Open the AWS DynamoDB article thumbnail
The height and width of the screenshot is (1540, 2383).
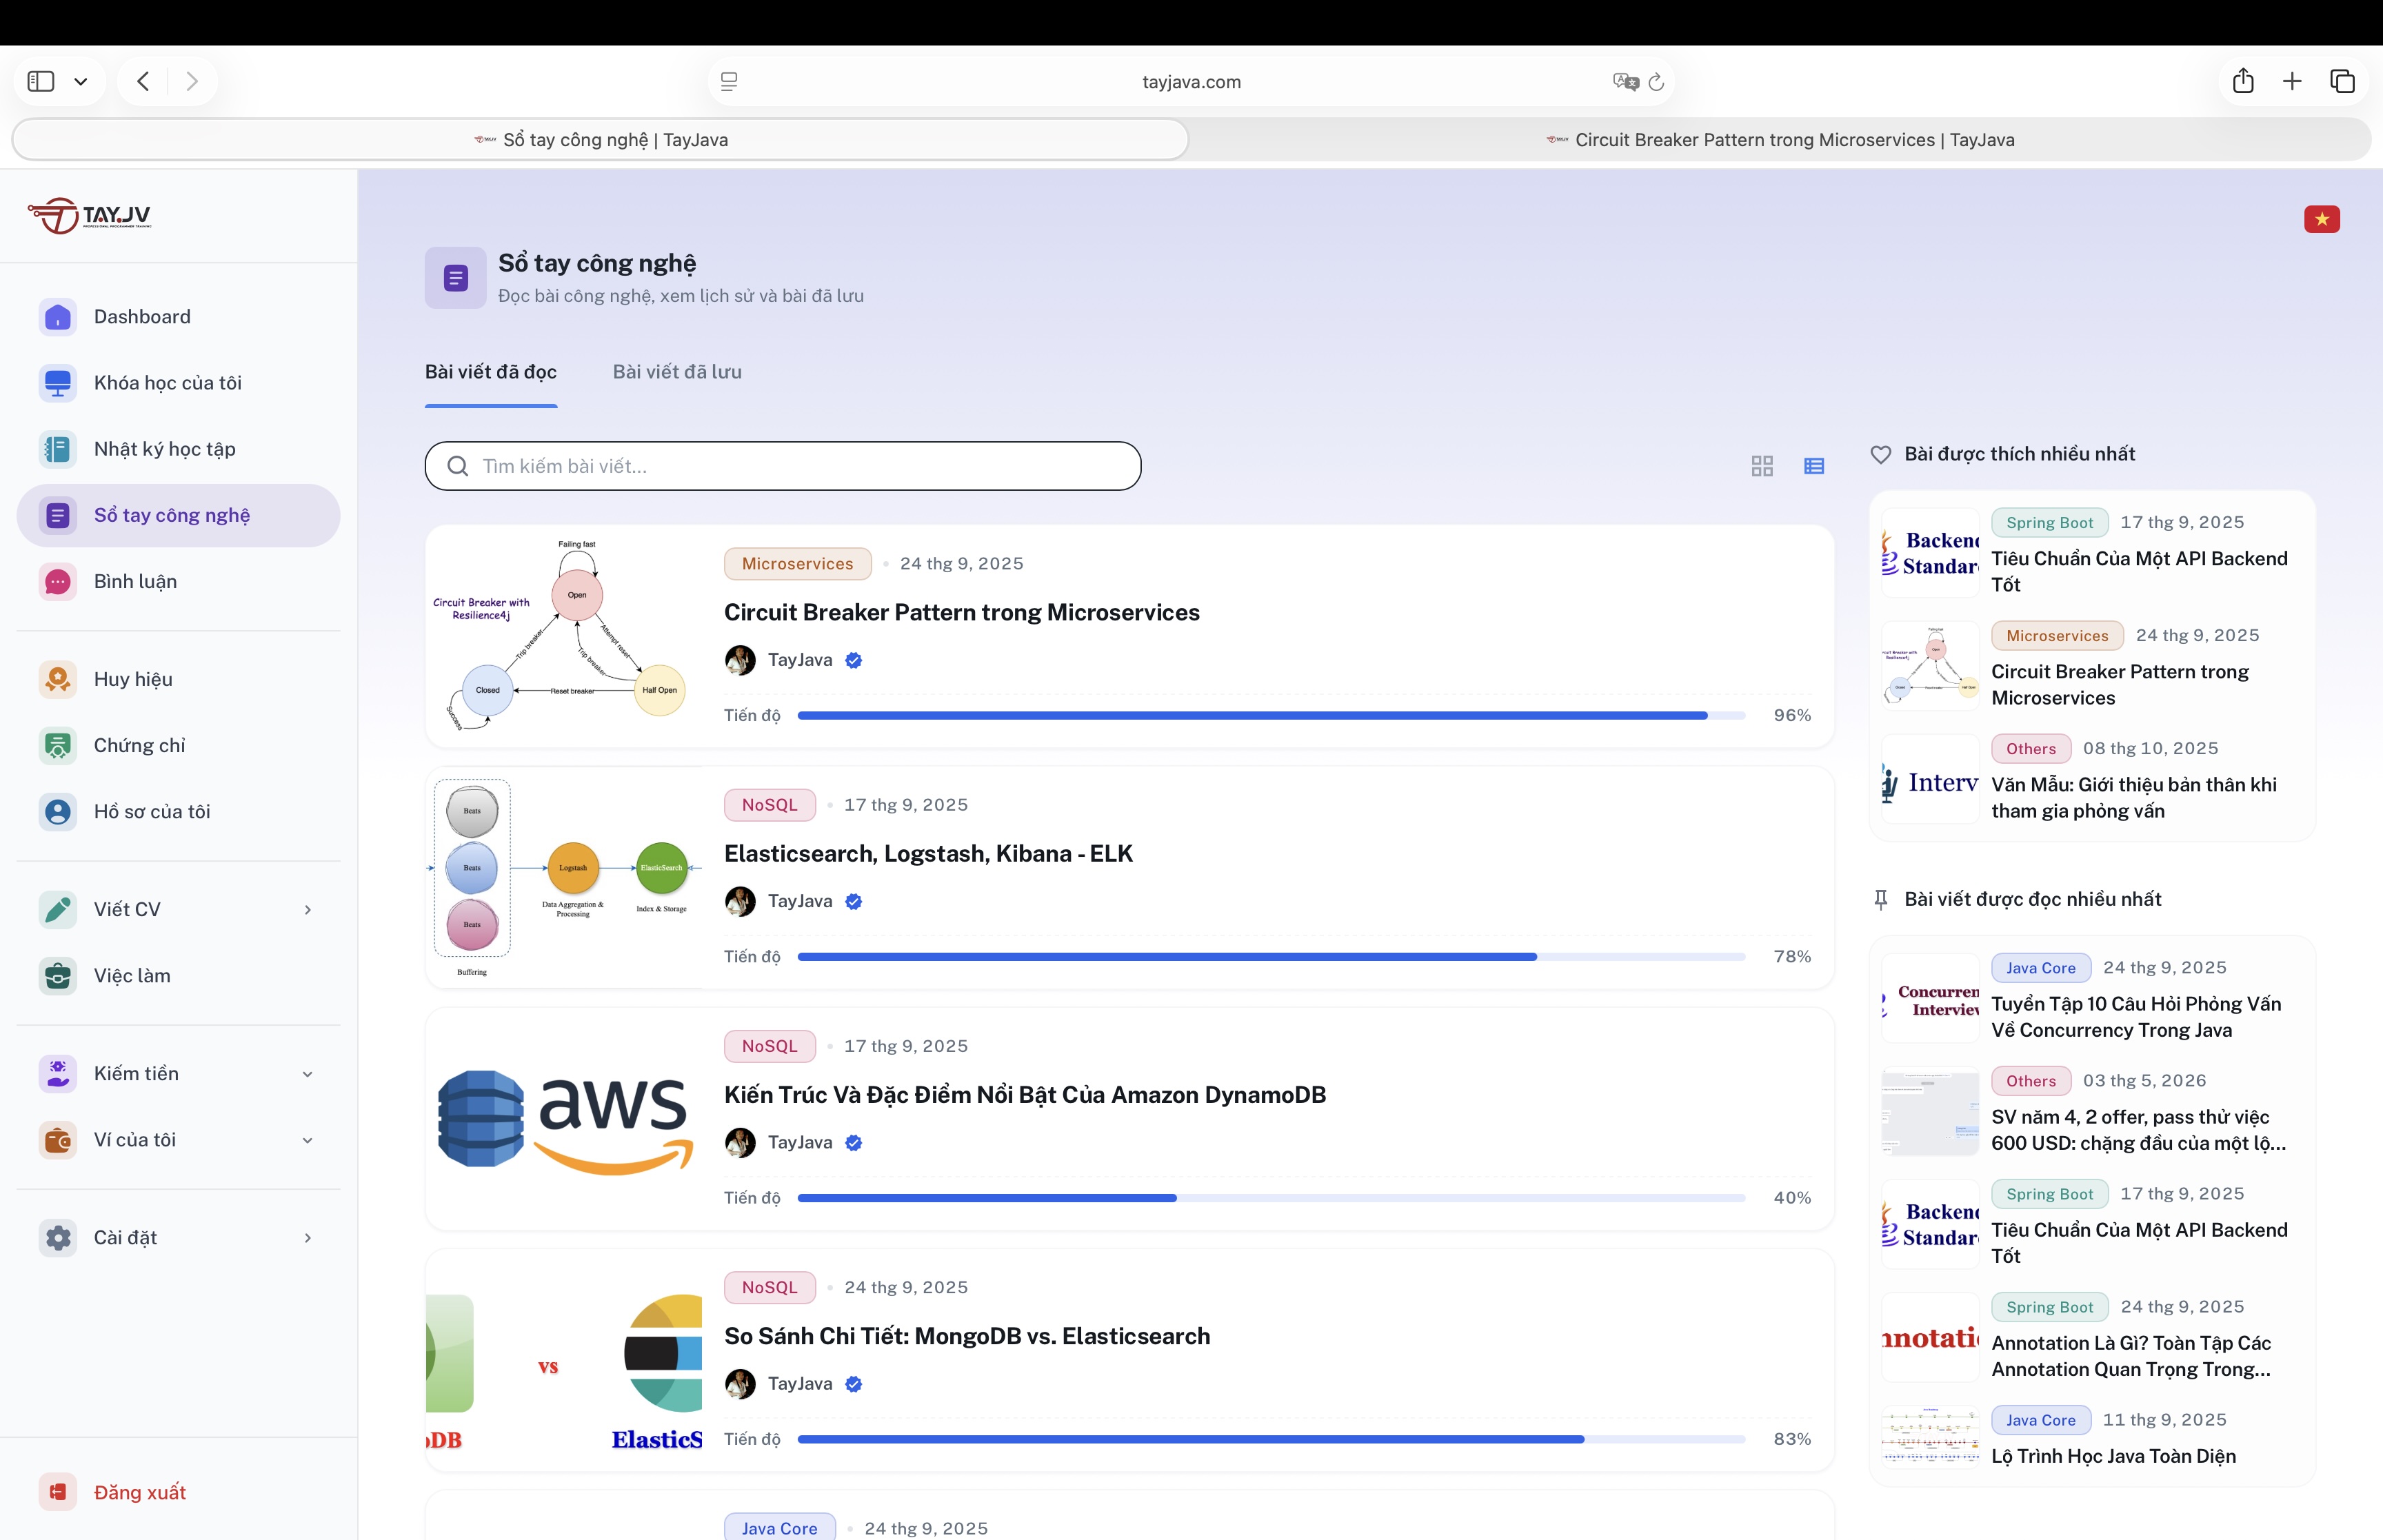click(565, 1119)
